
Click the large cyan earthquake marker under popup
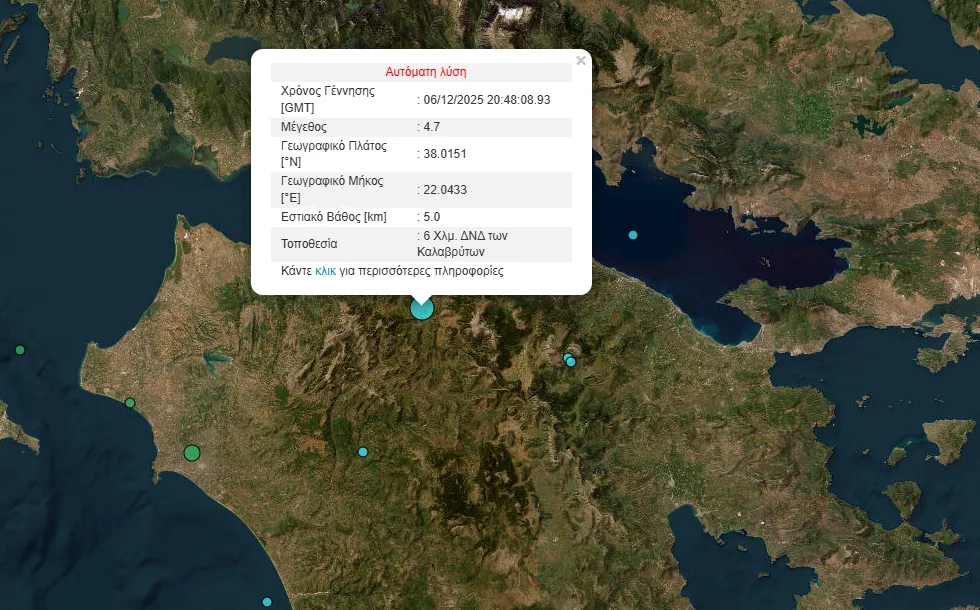[x=422, y=308]
